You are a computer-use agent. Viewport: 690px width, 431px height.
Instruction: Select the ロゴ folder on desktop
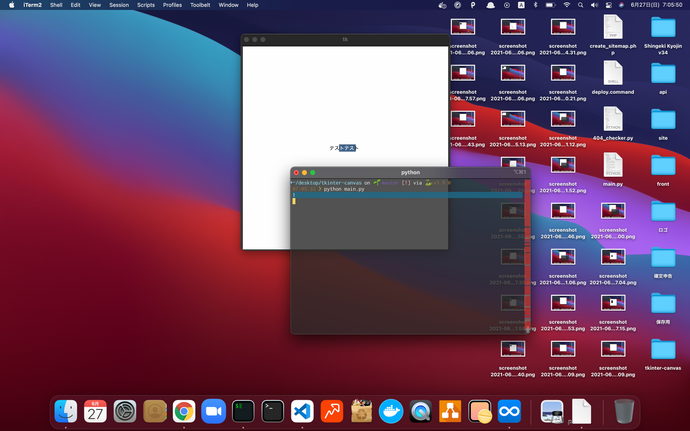tap(663, 211)
